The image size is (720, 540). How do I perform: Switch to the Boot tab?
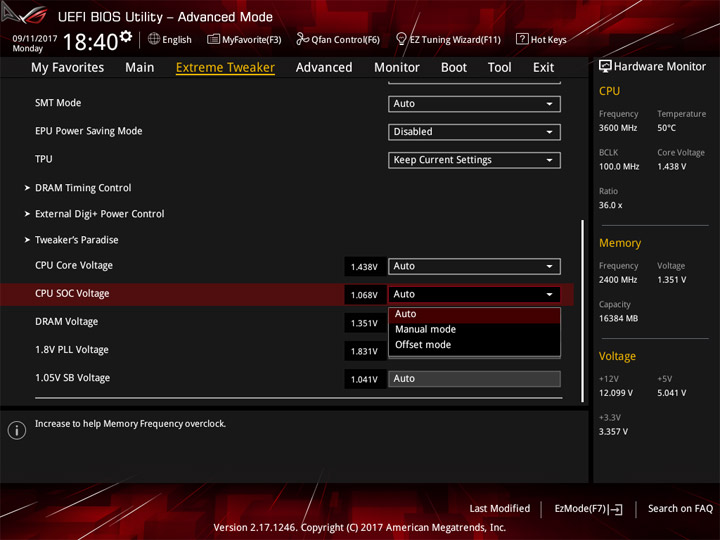454,68
